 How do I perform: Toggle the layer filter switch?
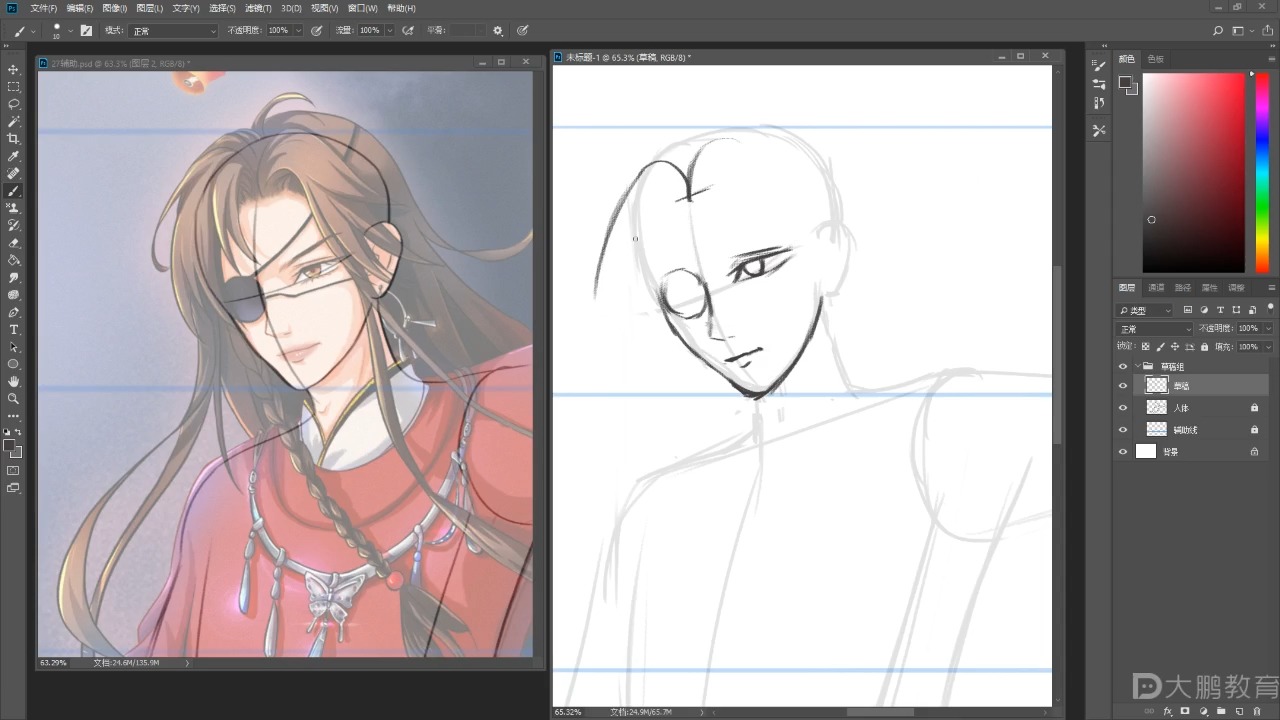tap(1270, 310)
